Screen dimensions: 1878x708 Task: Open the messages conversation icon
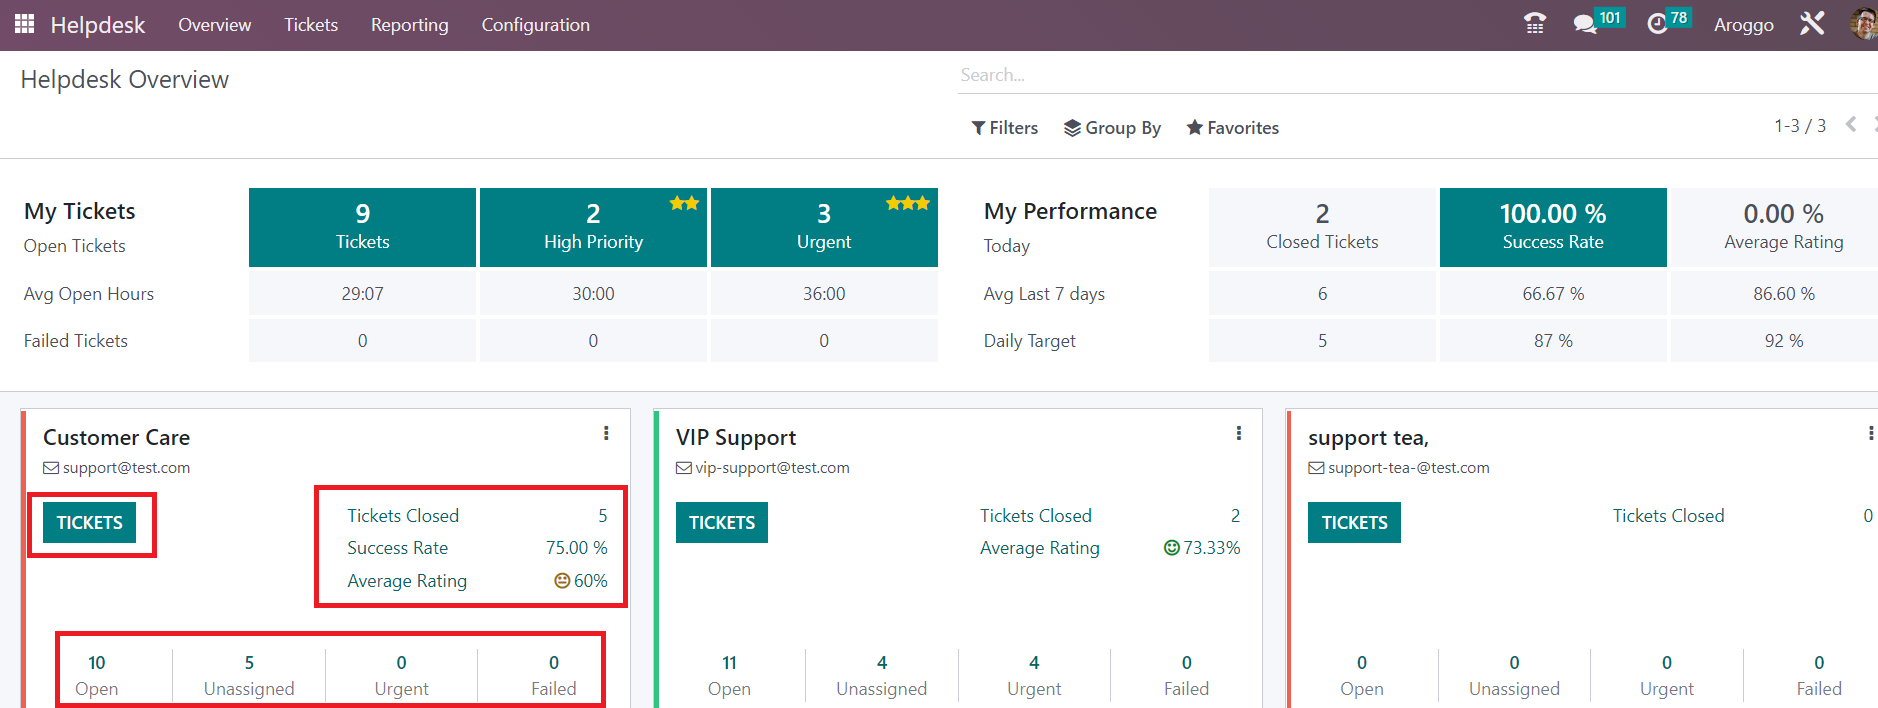(x=1585, y=24)
